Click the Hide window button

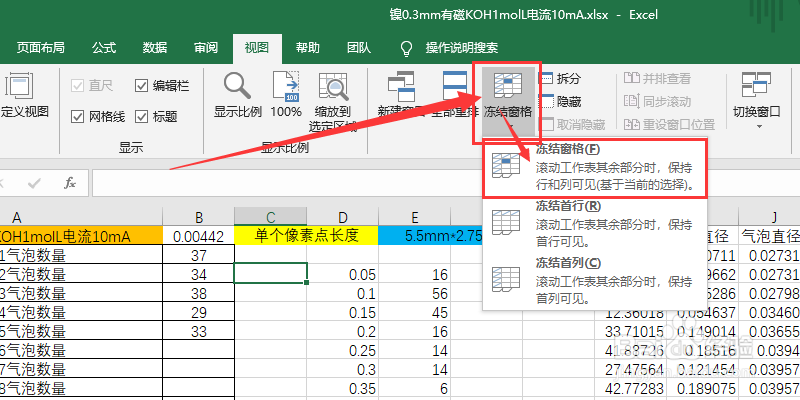tap(560, 102)
